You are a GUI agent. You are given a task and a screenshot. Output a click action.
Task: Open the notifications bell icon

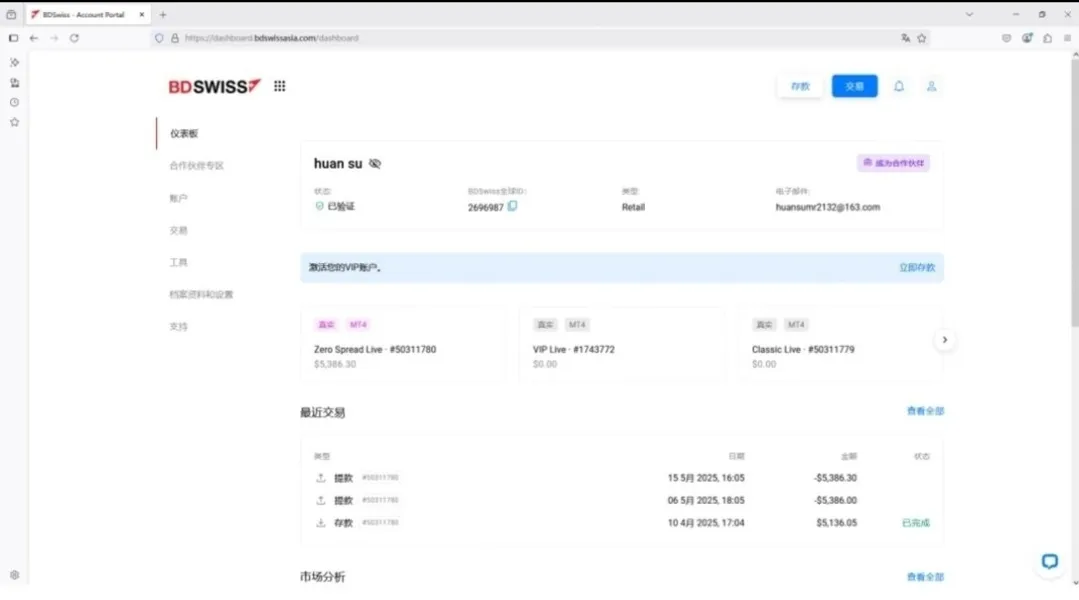(899, 86)
